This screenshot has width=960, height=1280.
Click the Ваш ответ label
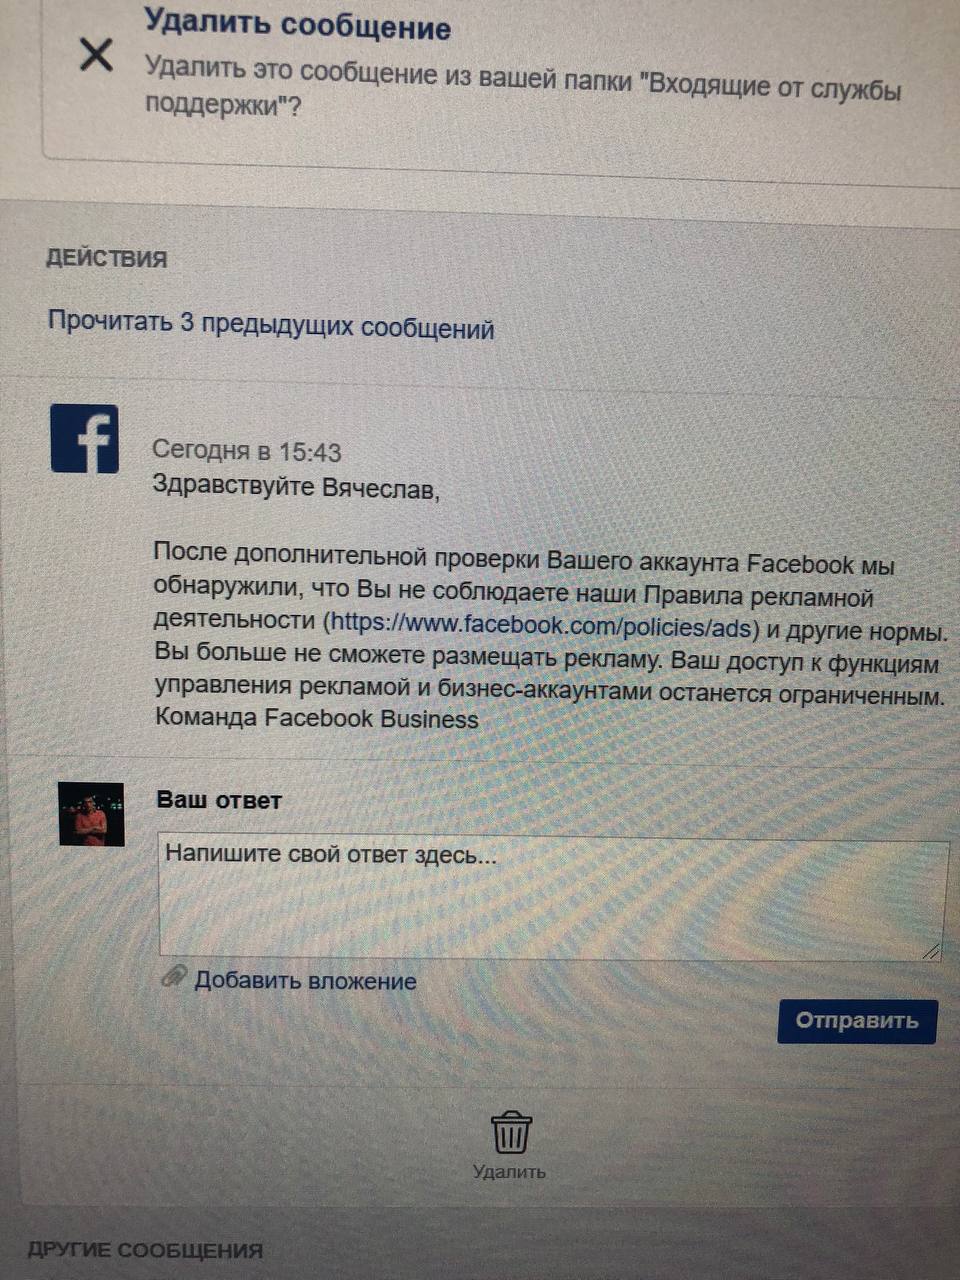[x=219, y=800]
